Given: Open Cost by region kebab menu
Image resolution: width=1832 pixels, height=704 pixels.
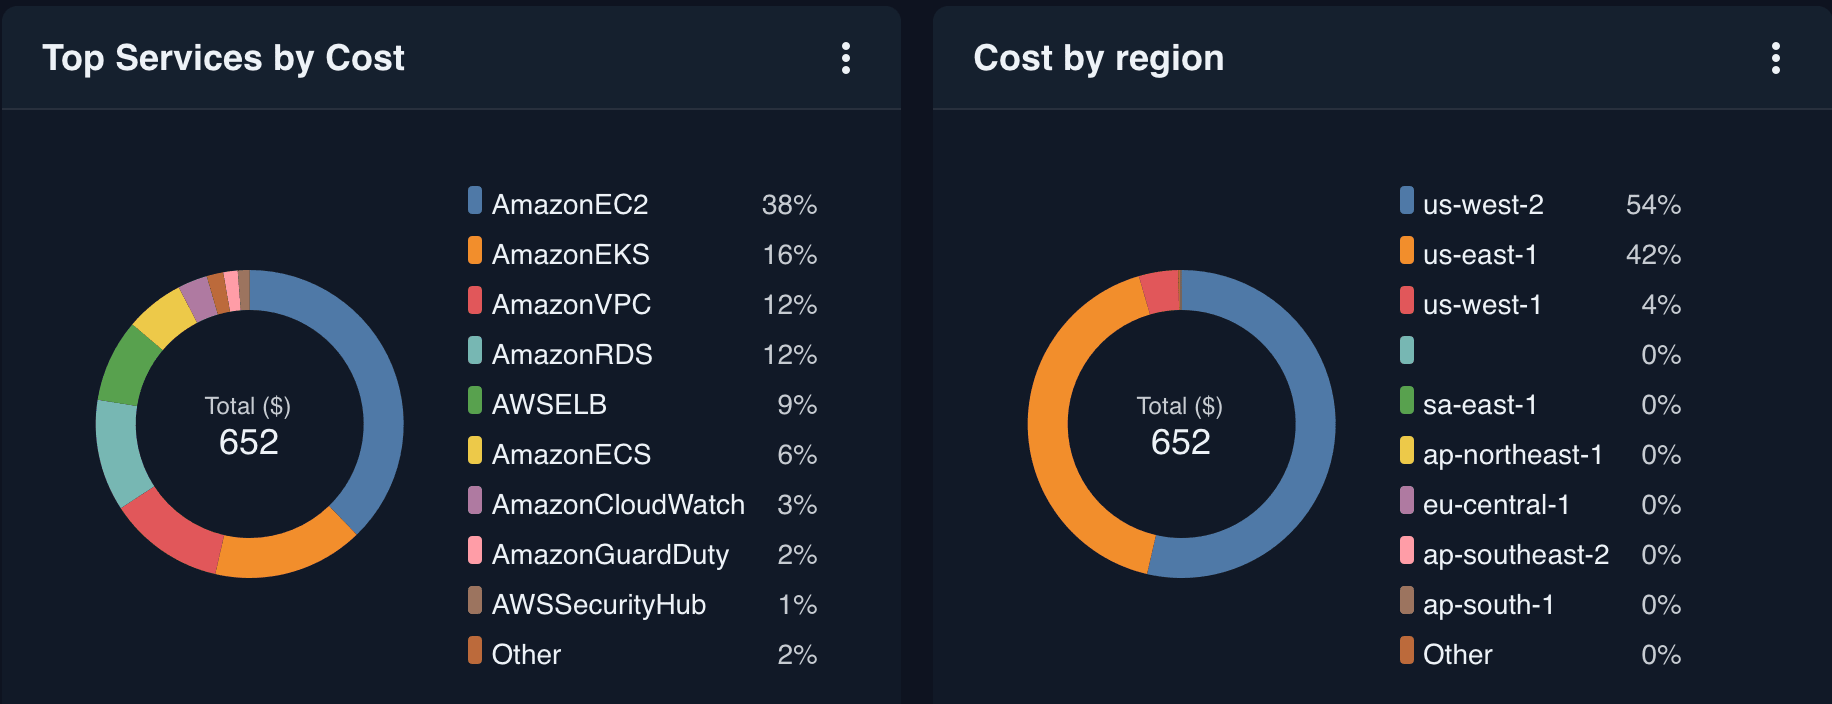Looking at the screenshot, I should [1776, 58].
